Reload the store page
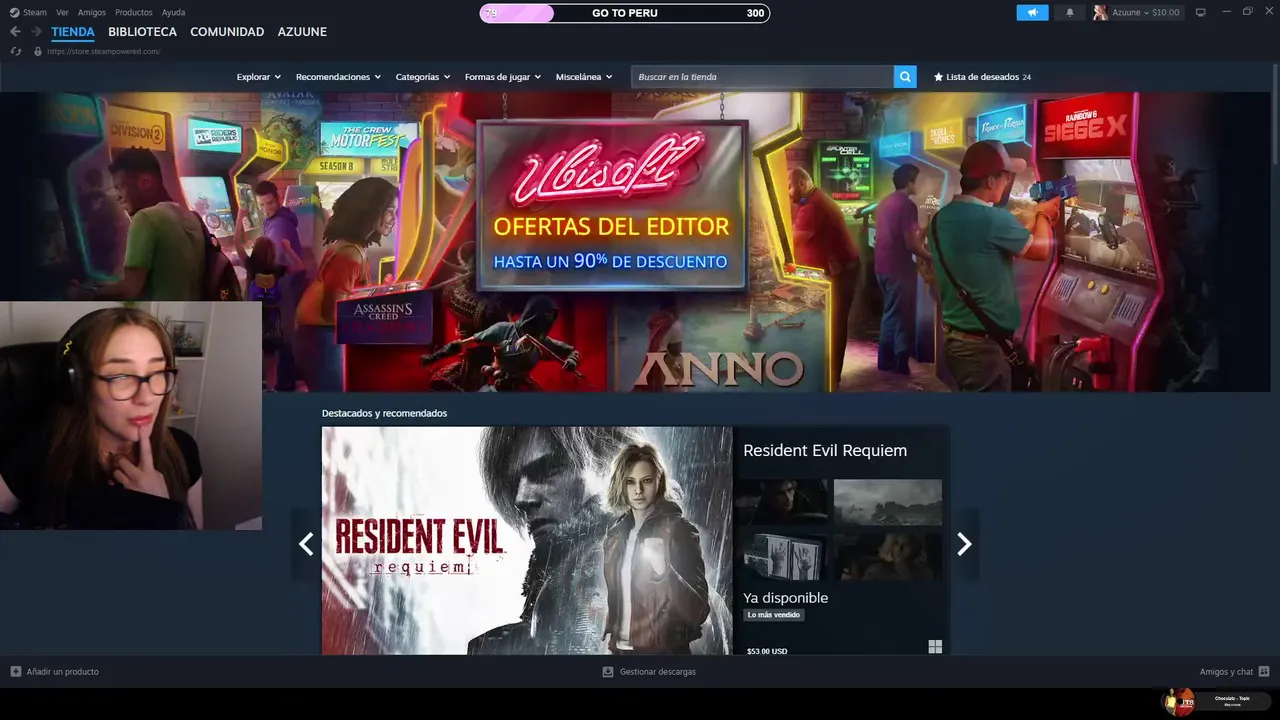 pyautogui.click(x=16, y=51)
